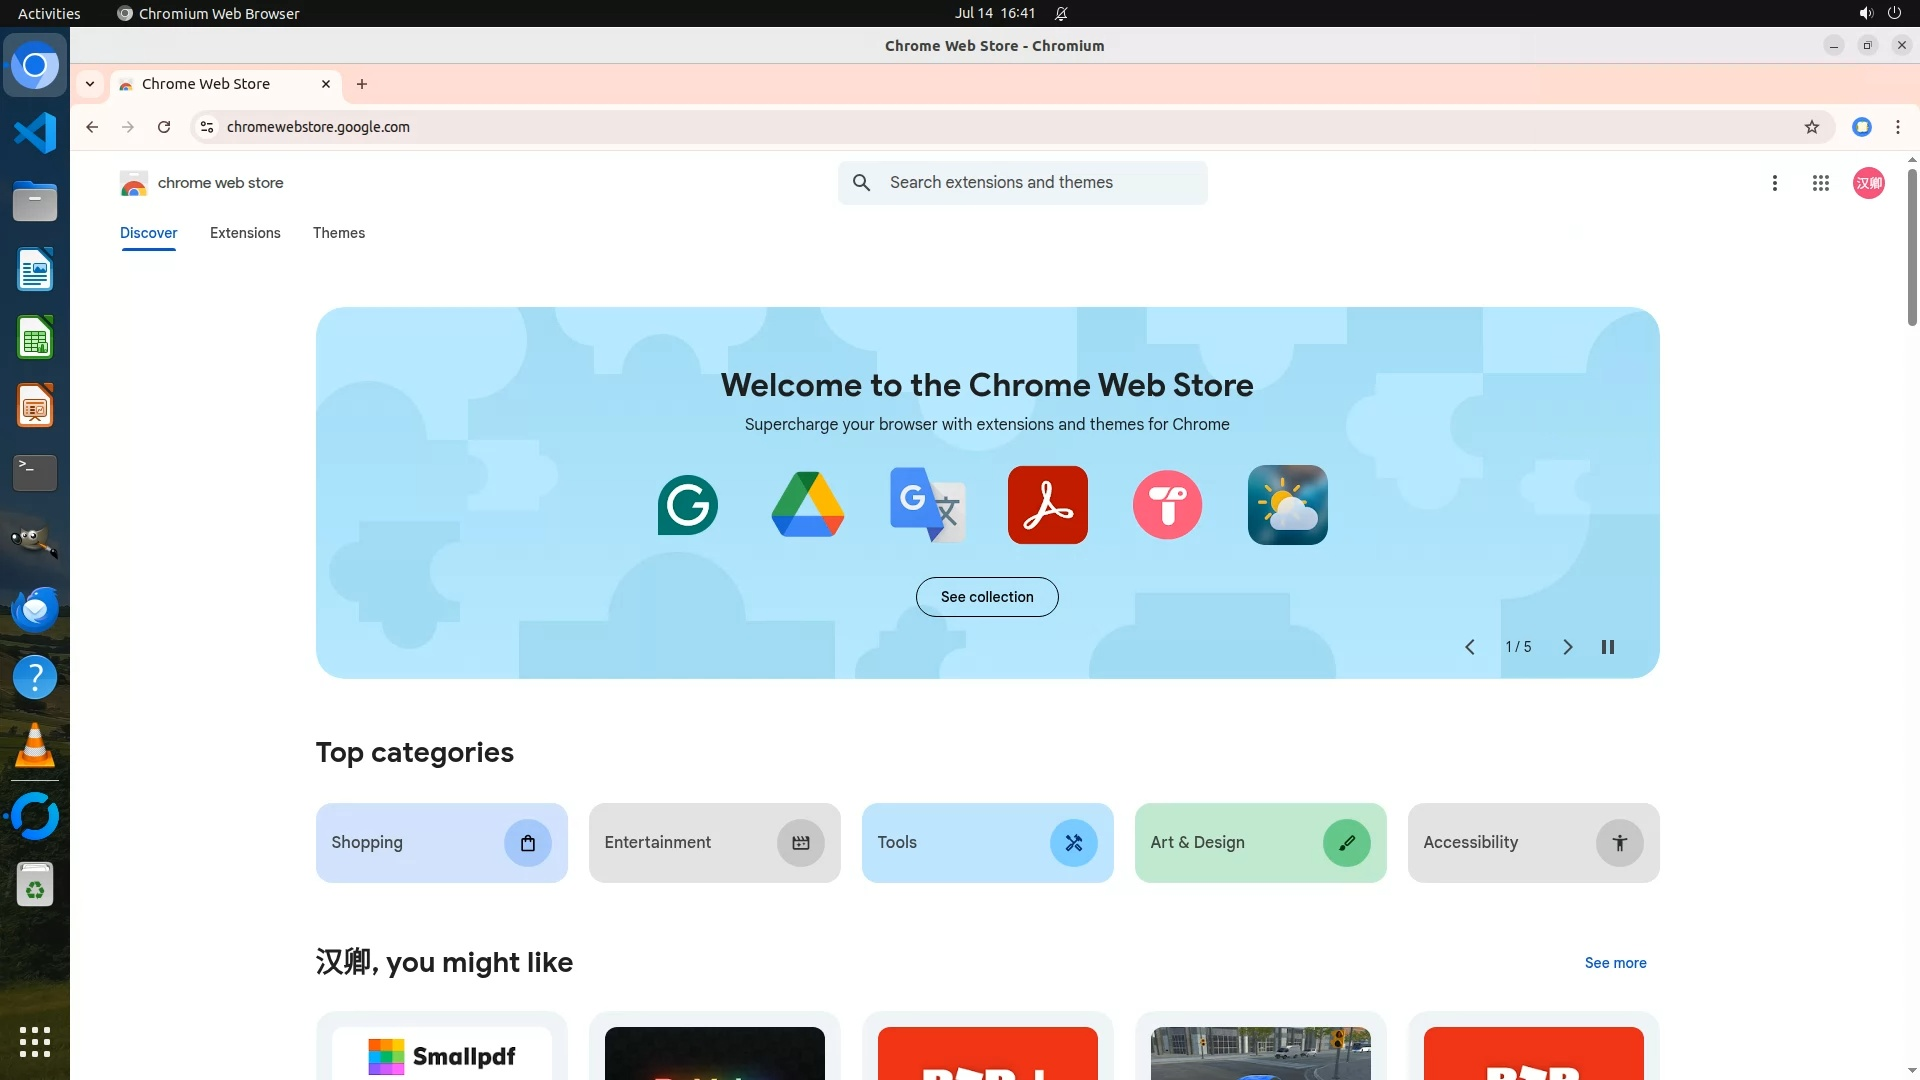Open the Google apps grid icon
Image resolution: width=1920 pixels, height=1080 pixels.
tap(1820, 183)
